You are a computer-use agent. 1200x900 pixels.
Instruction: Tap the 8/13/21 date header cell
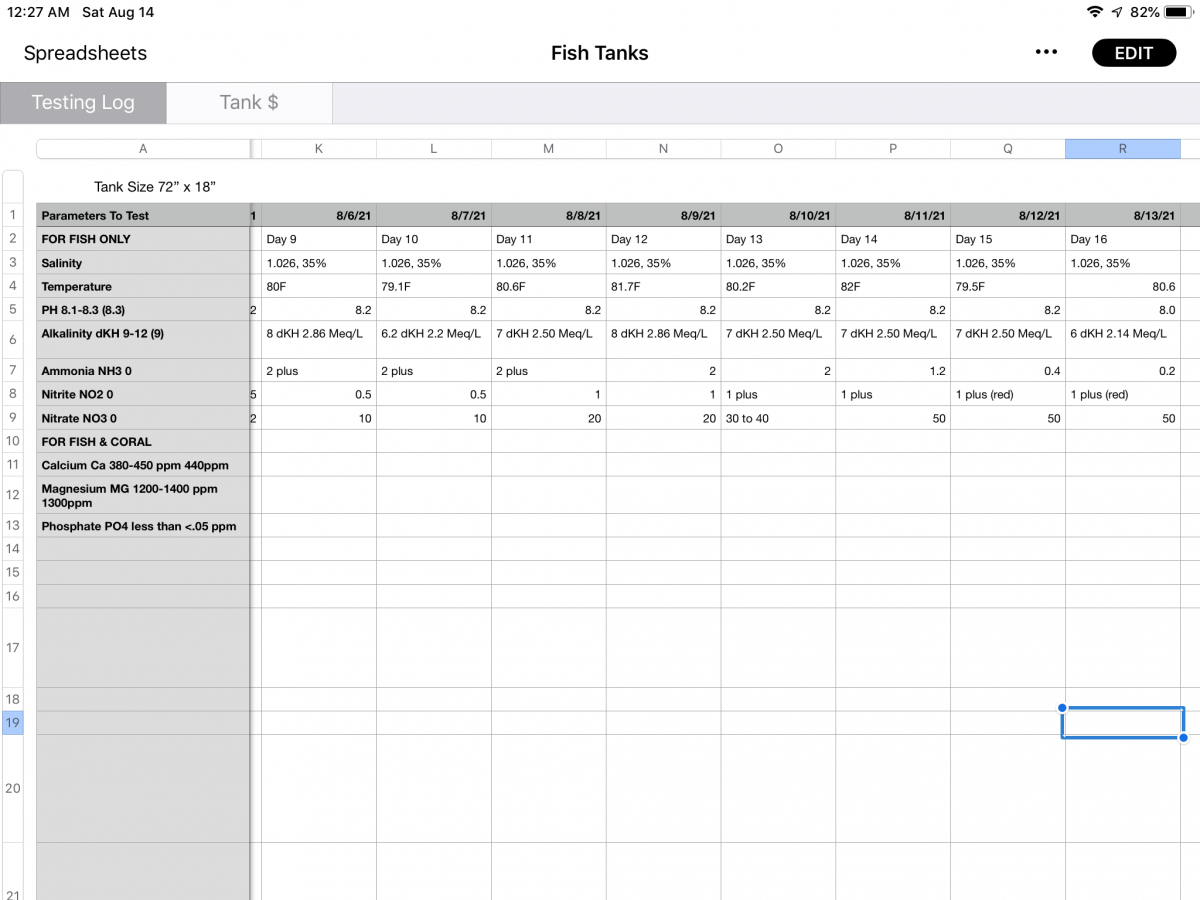pos(1122,215)
